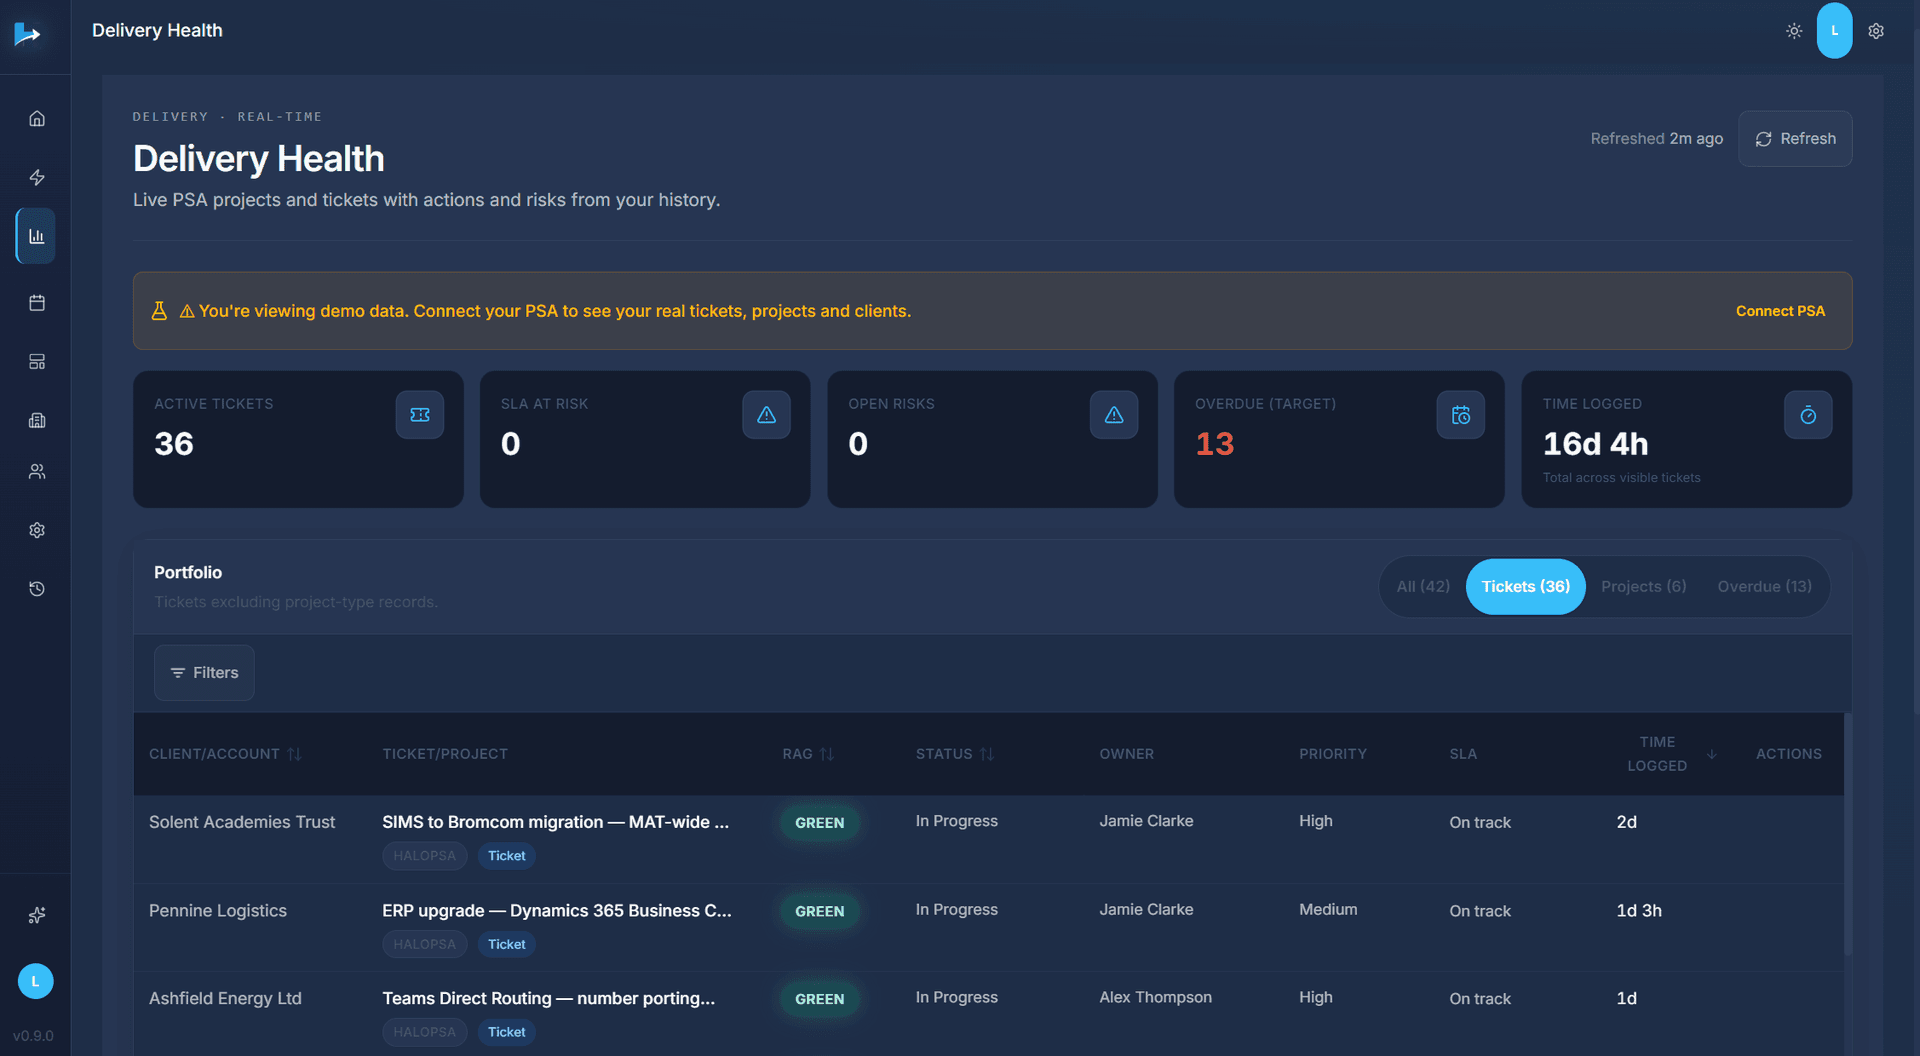Open the ERP upgrade Dynamics 365 ticket
Viewport: 1920px width, 1056px height.
click(x=556, y=911)
